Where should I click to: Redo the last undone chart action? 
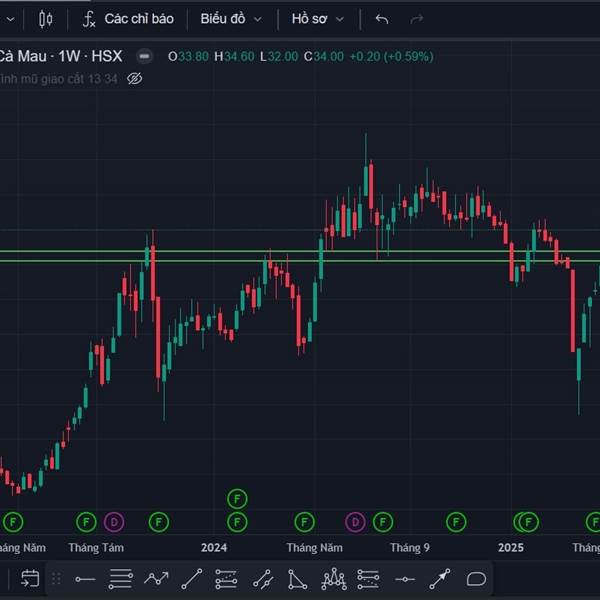point(417,19)
